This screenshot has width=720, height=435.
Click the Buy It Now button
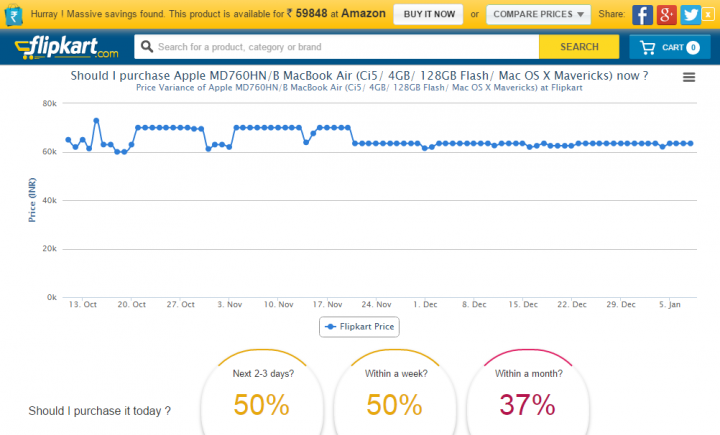tap(428, 14)
